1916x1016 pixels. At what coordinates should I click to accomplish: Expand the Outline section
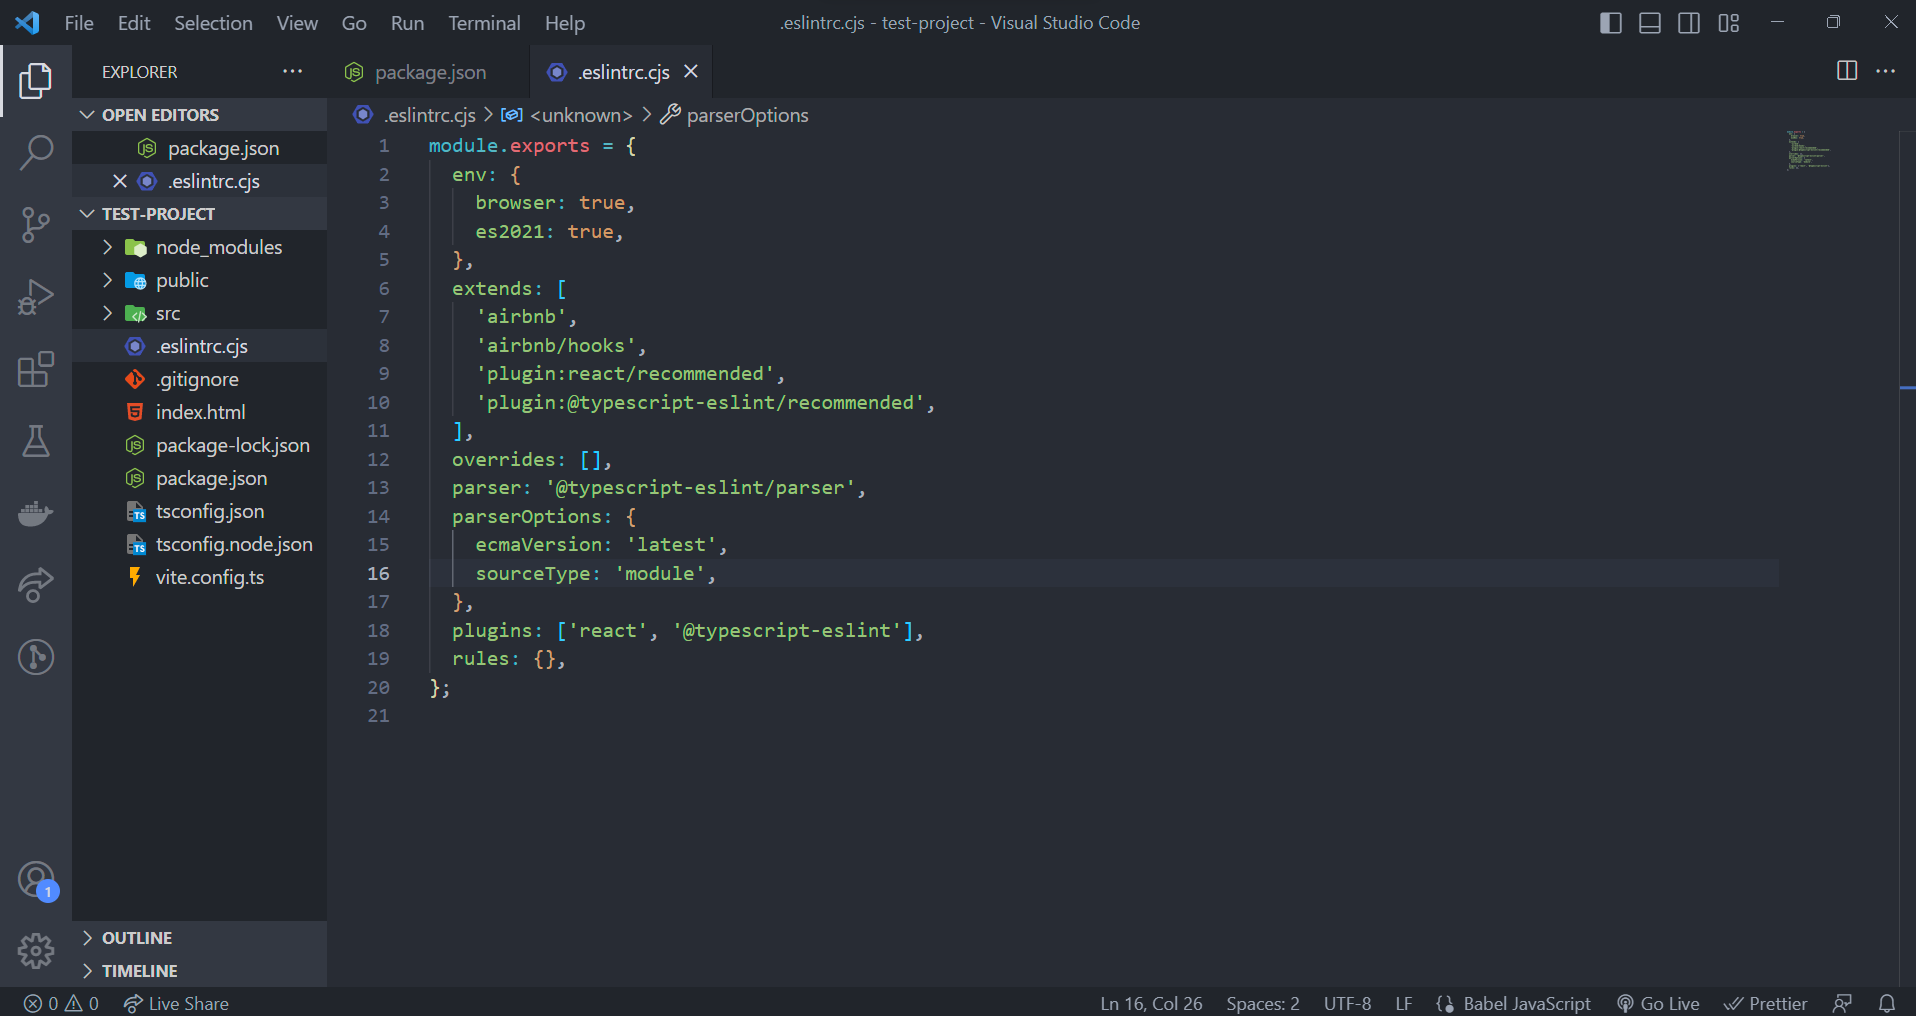click(x=200, y=938)
